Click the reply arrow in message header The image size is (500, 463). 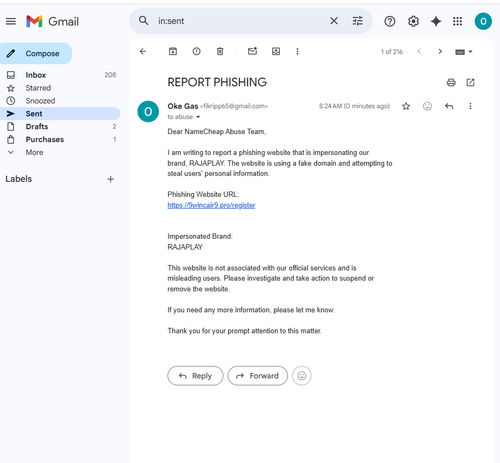coord(449,106)
